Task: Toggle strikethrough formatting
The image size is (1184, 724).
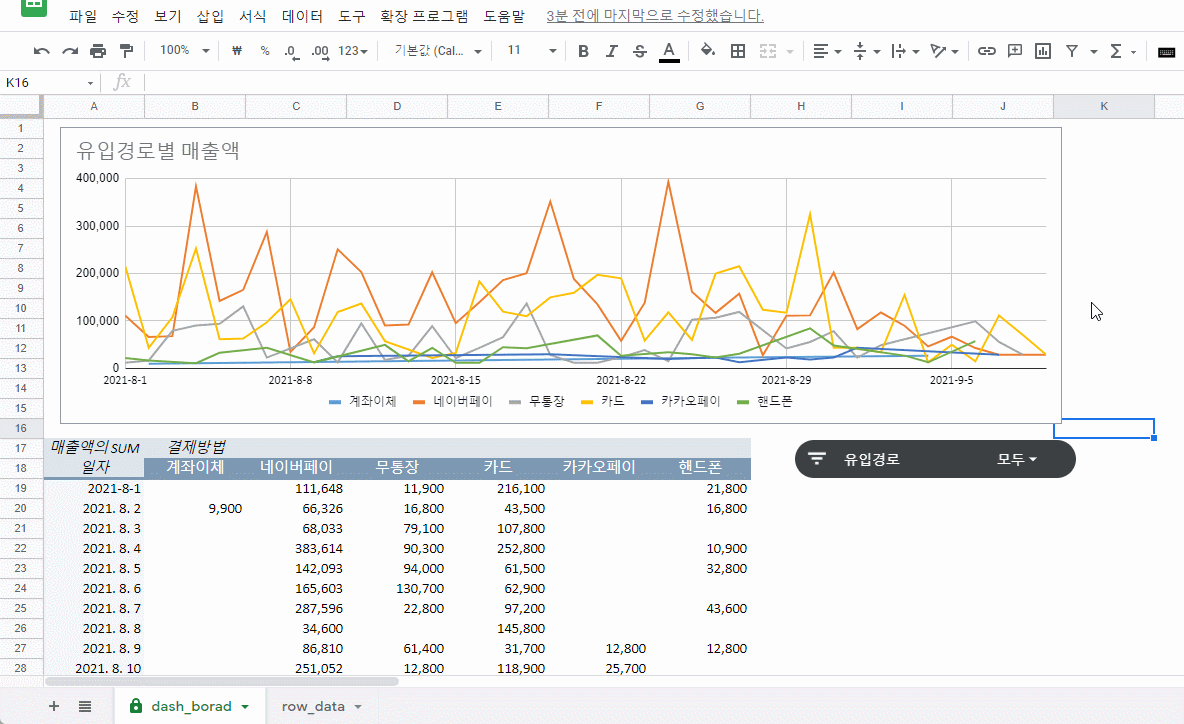Action: [640, 51]
